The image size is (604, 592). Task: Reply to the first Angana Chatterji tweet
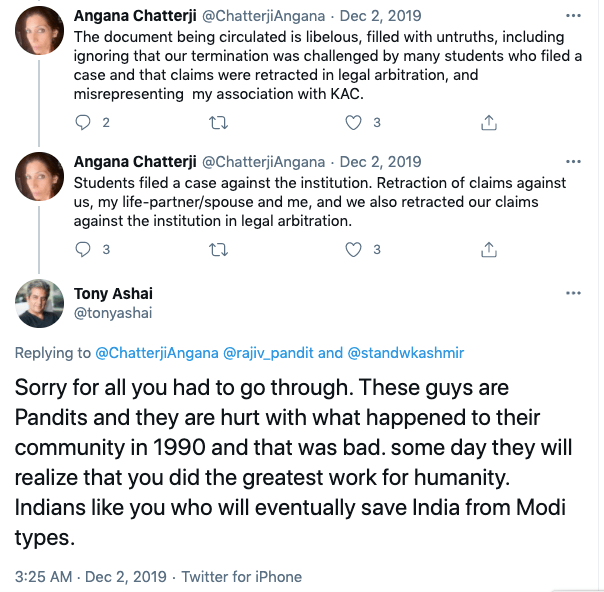[85, 122]
